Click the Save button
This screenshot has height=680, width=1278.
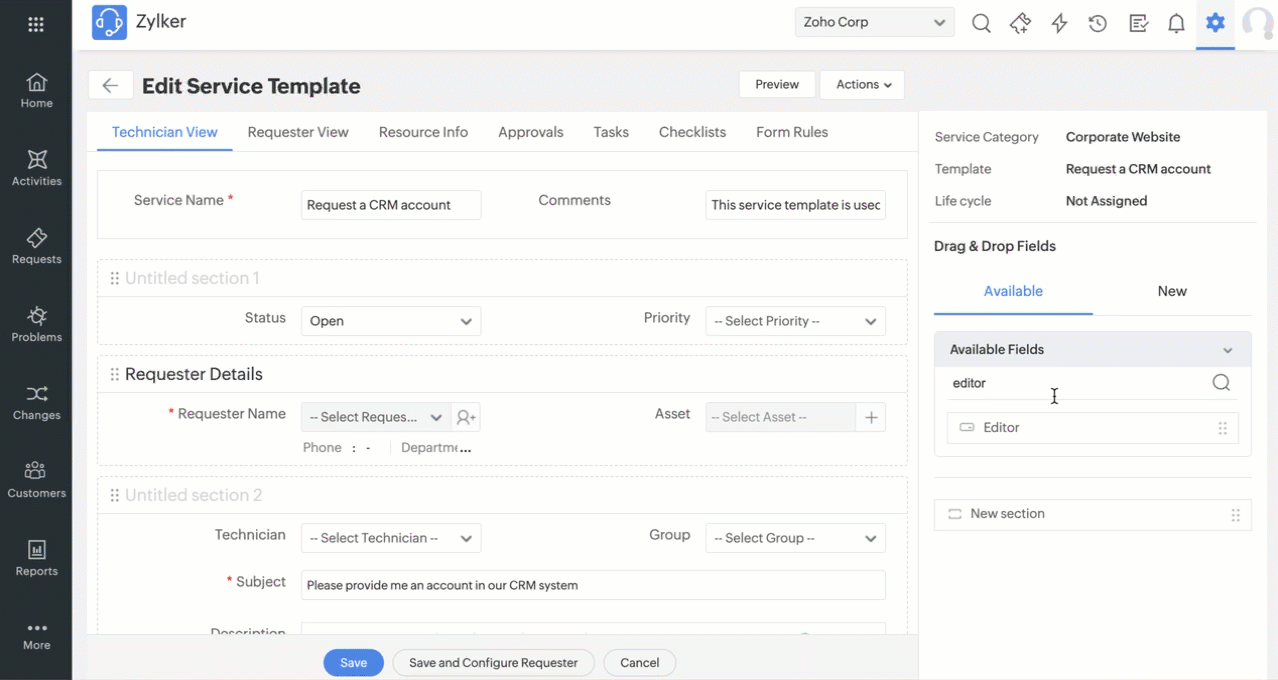pyautogui.click(x=353, y=662)
